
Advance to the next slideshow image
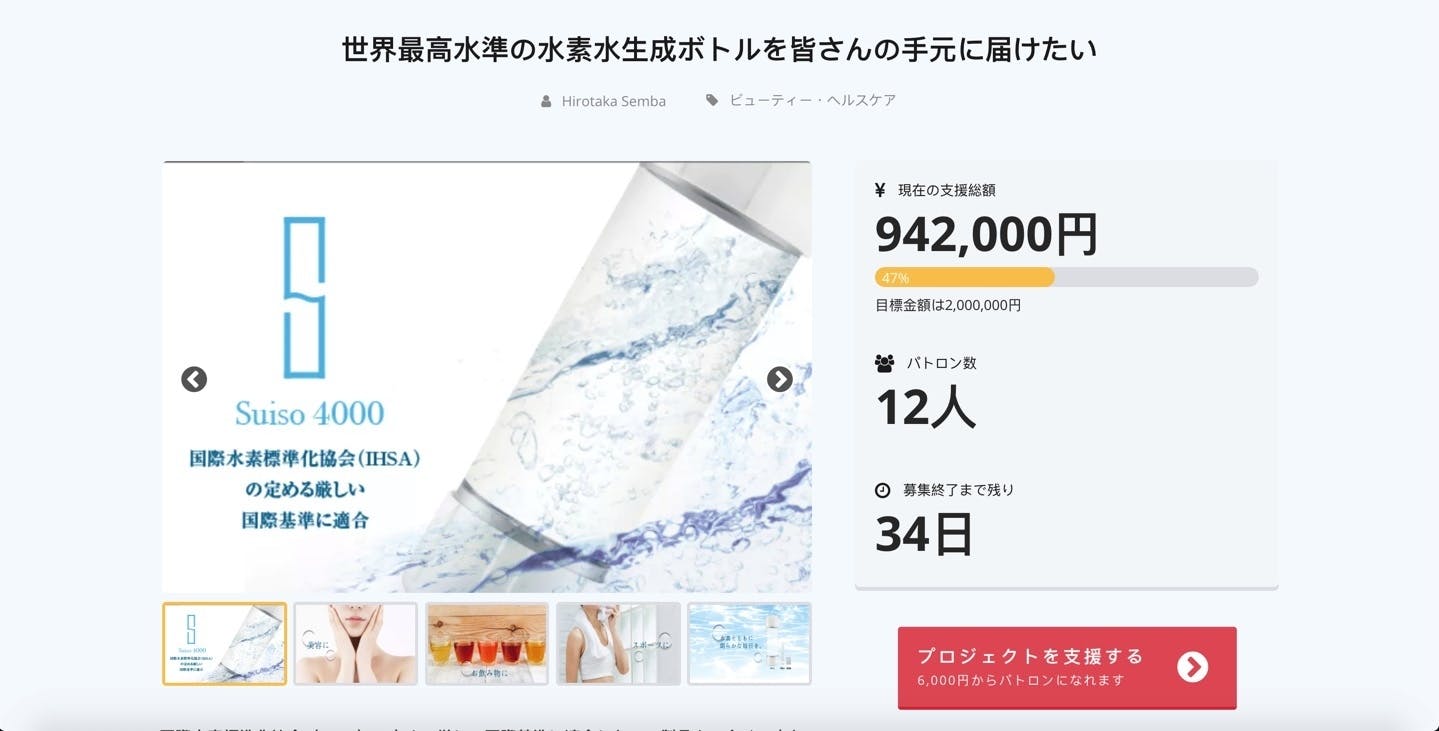pos(780,379)
